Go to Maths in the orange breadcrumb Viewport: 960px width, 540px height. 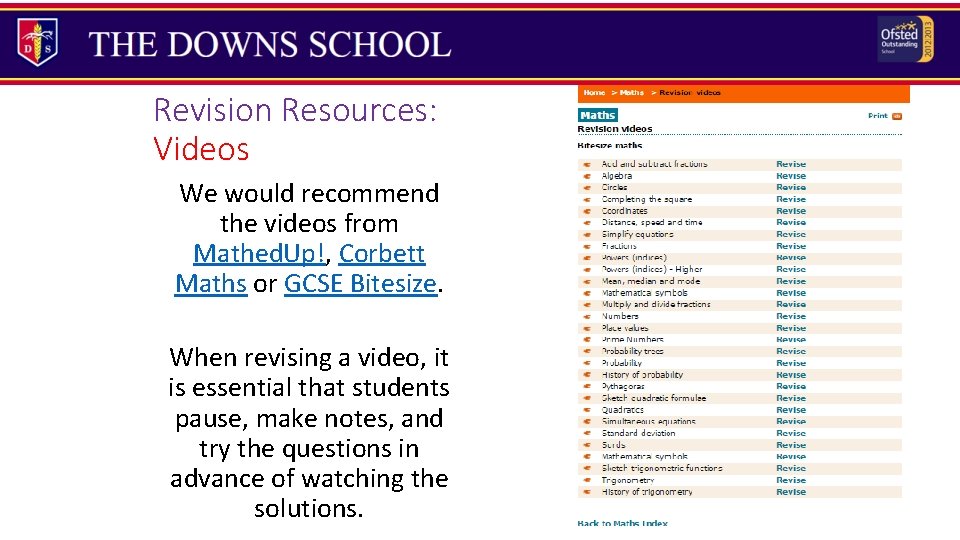632,92
